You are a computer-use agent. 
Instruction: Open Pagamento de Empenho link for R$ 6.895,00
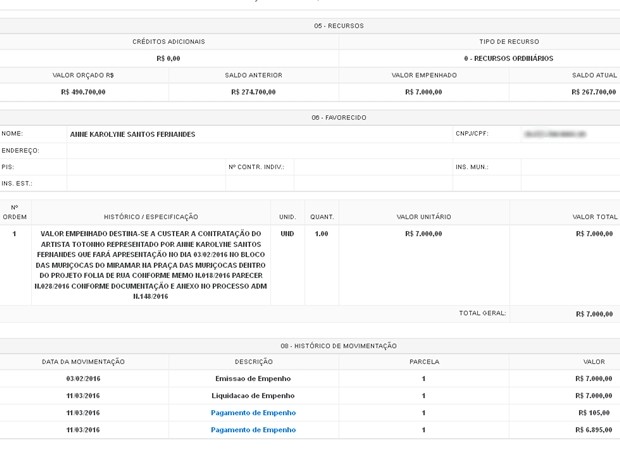[x=253, y=429]
